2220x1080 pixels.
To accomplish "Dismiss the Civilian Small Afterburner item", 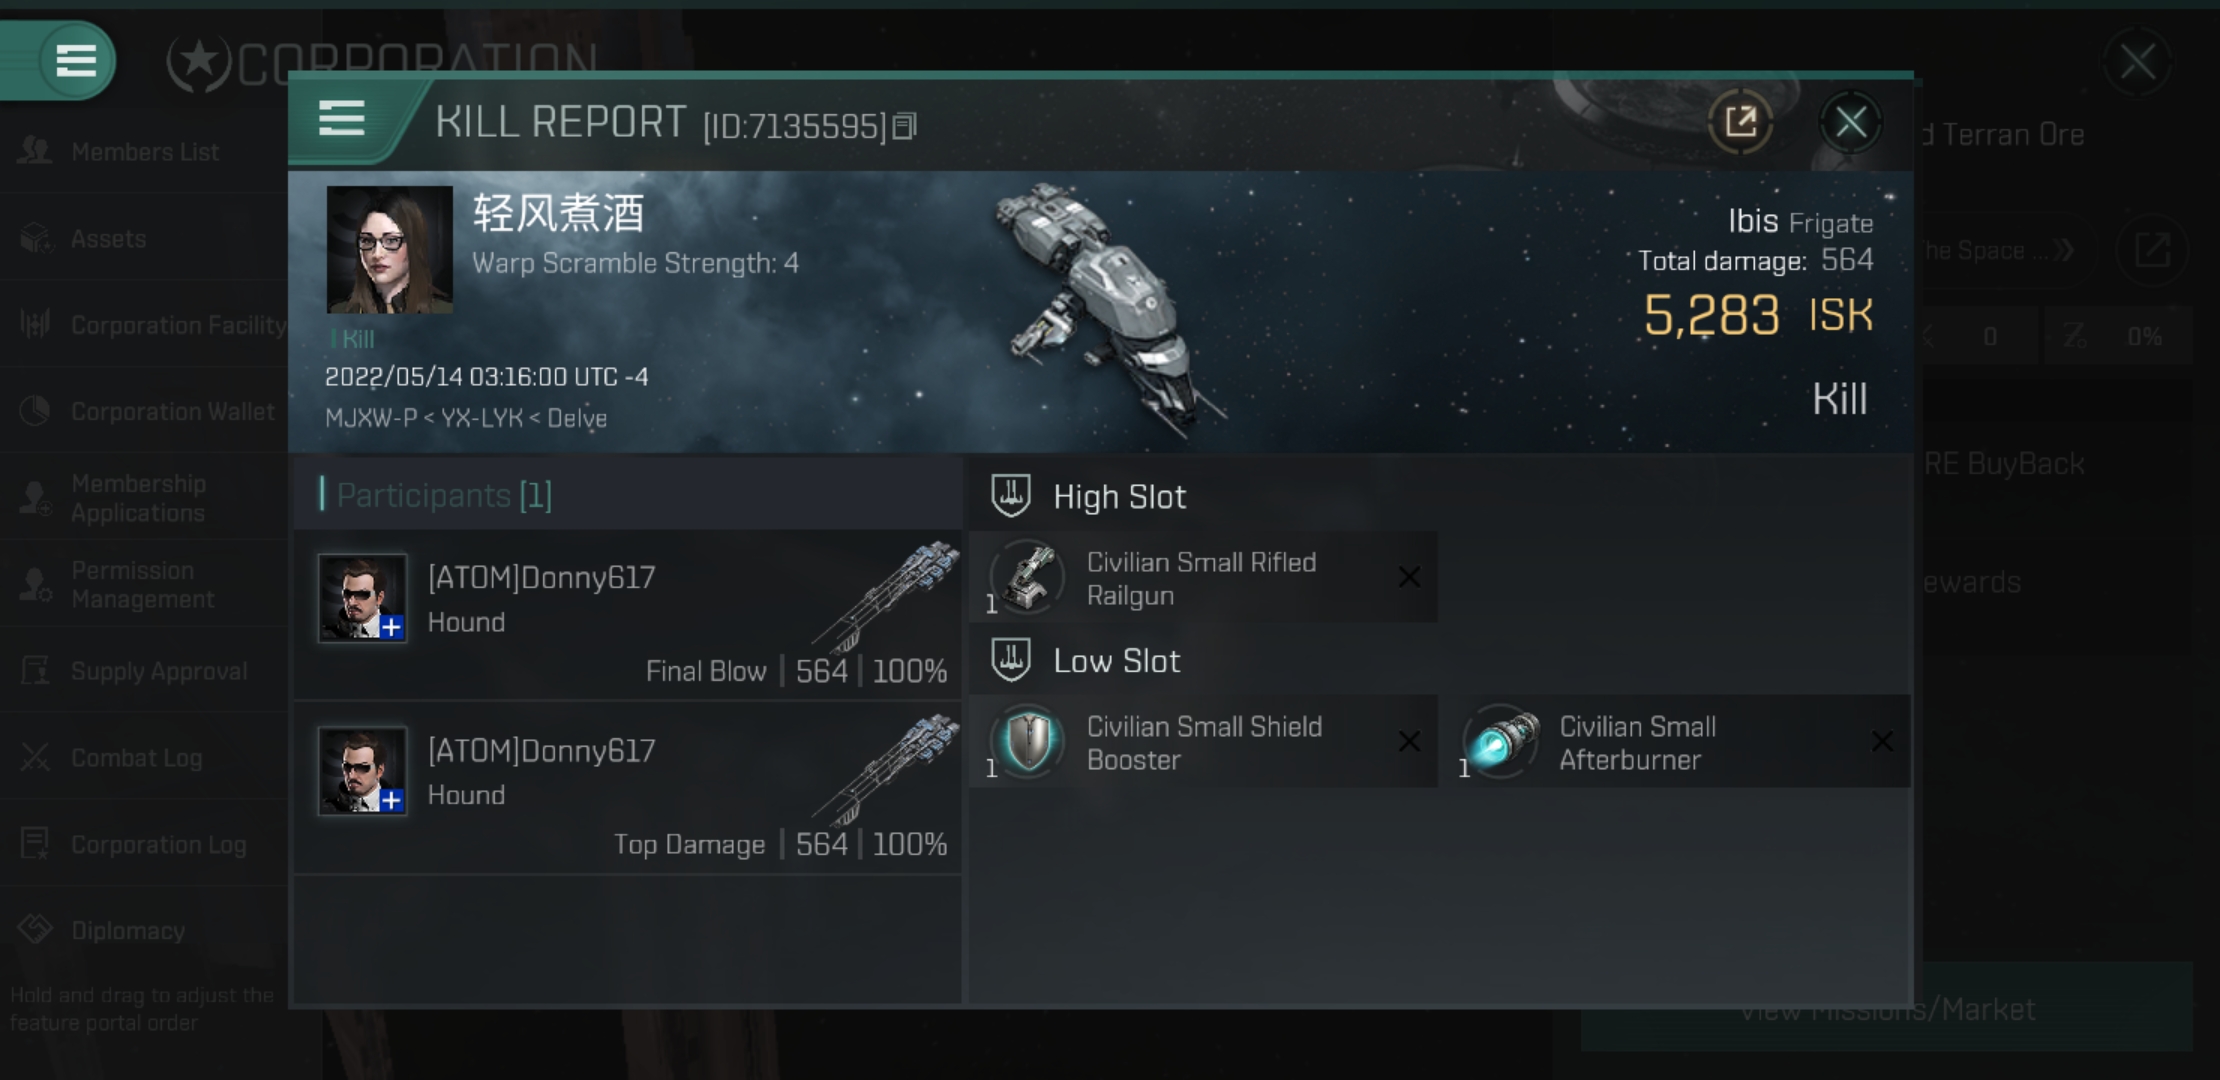I will tap(1883, 742).
